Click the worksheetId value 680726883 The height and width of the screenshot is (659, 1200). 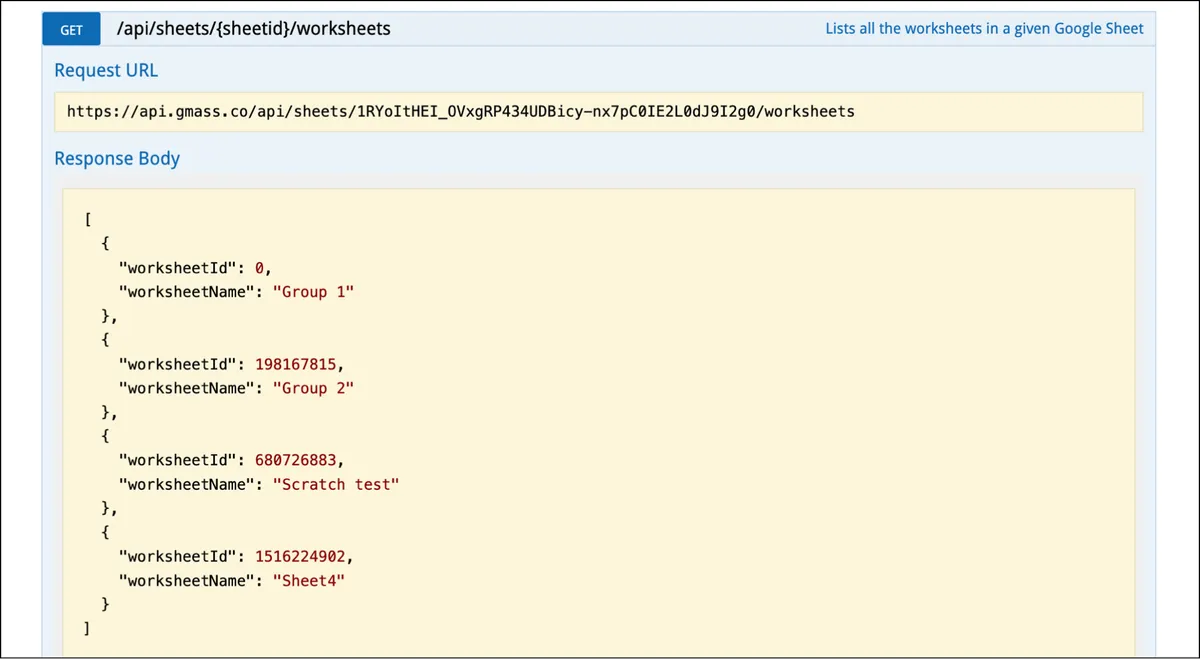[x=297, y=460]
